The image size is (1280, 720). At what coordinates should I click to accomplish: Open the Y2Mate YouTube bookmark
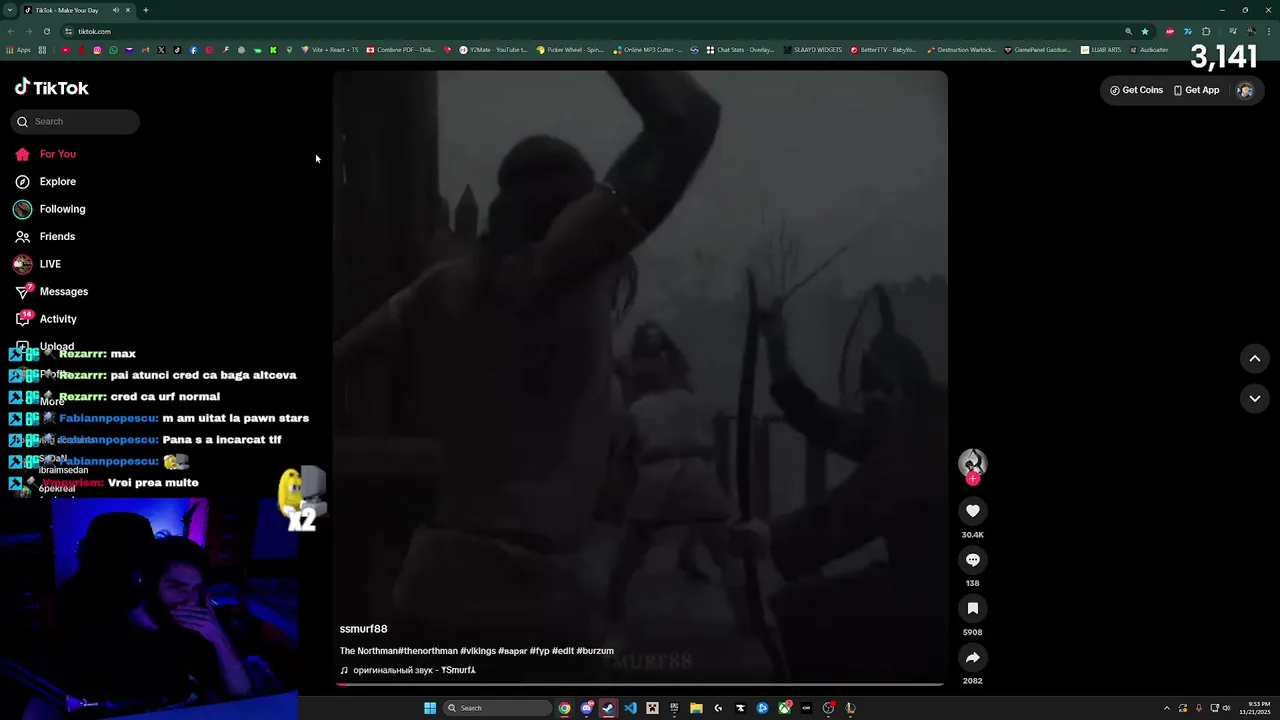click(493, 50)
